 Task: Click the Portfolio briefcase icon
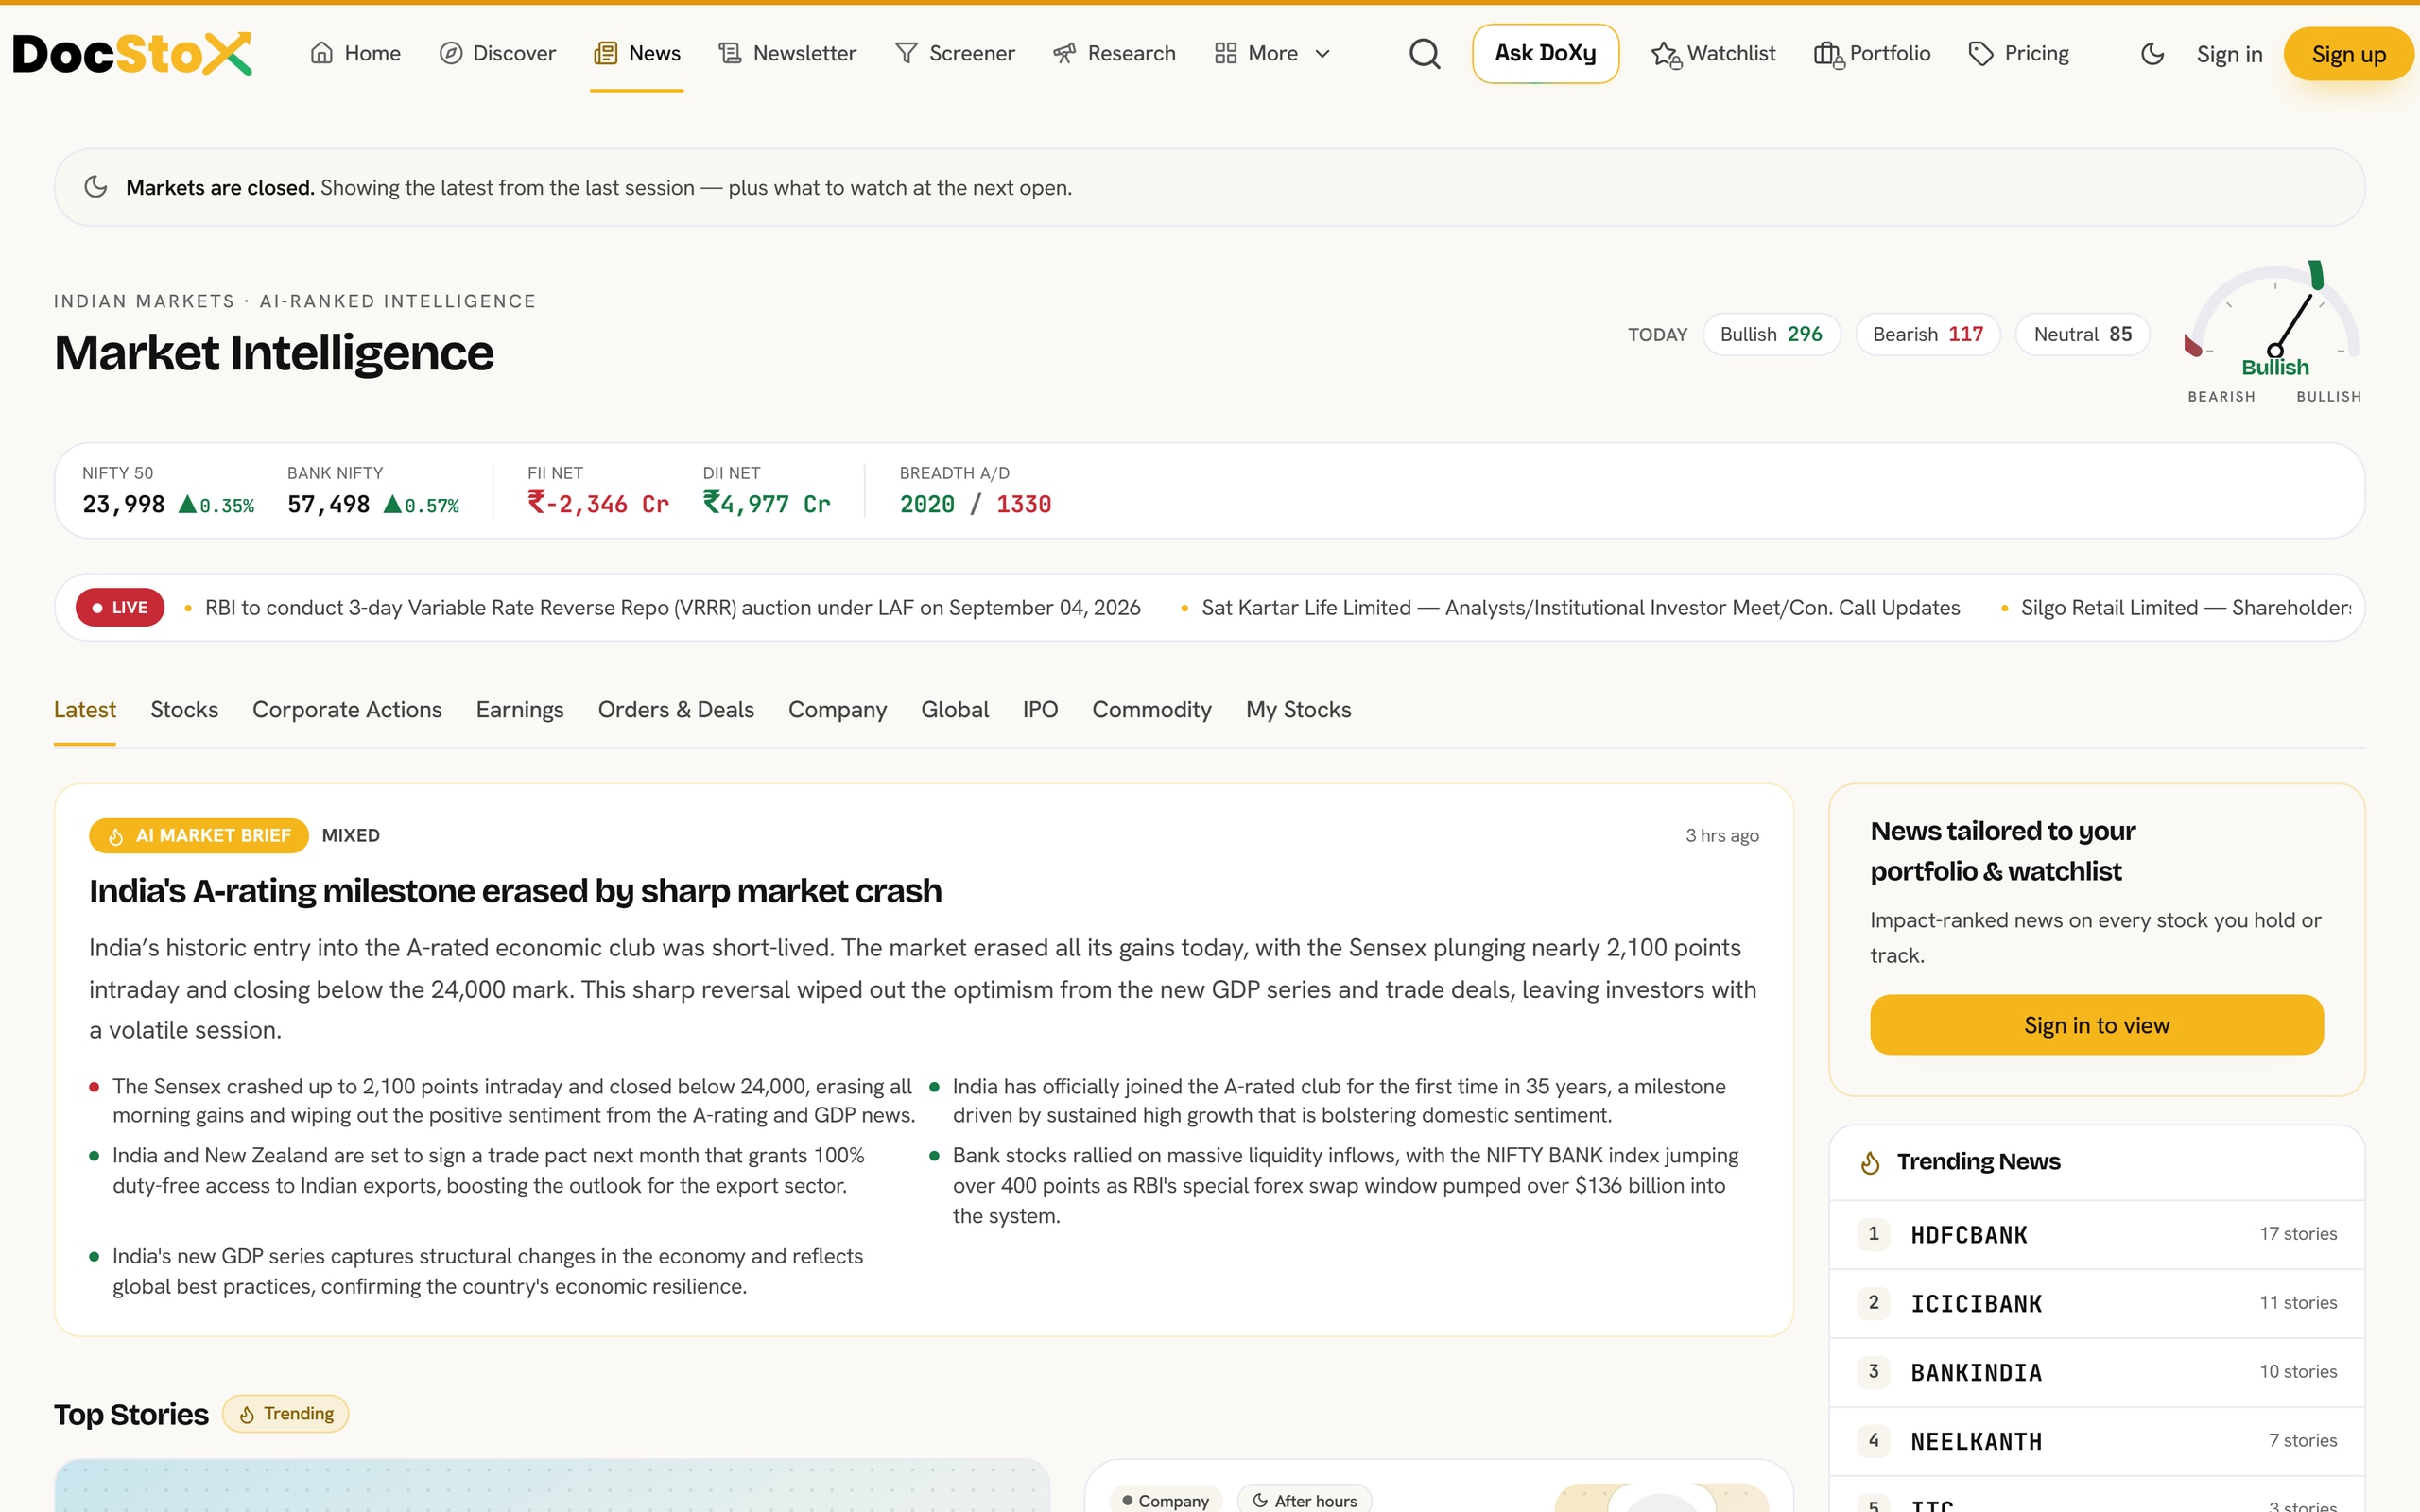(1828, 54)
